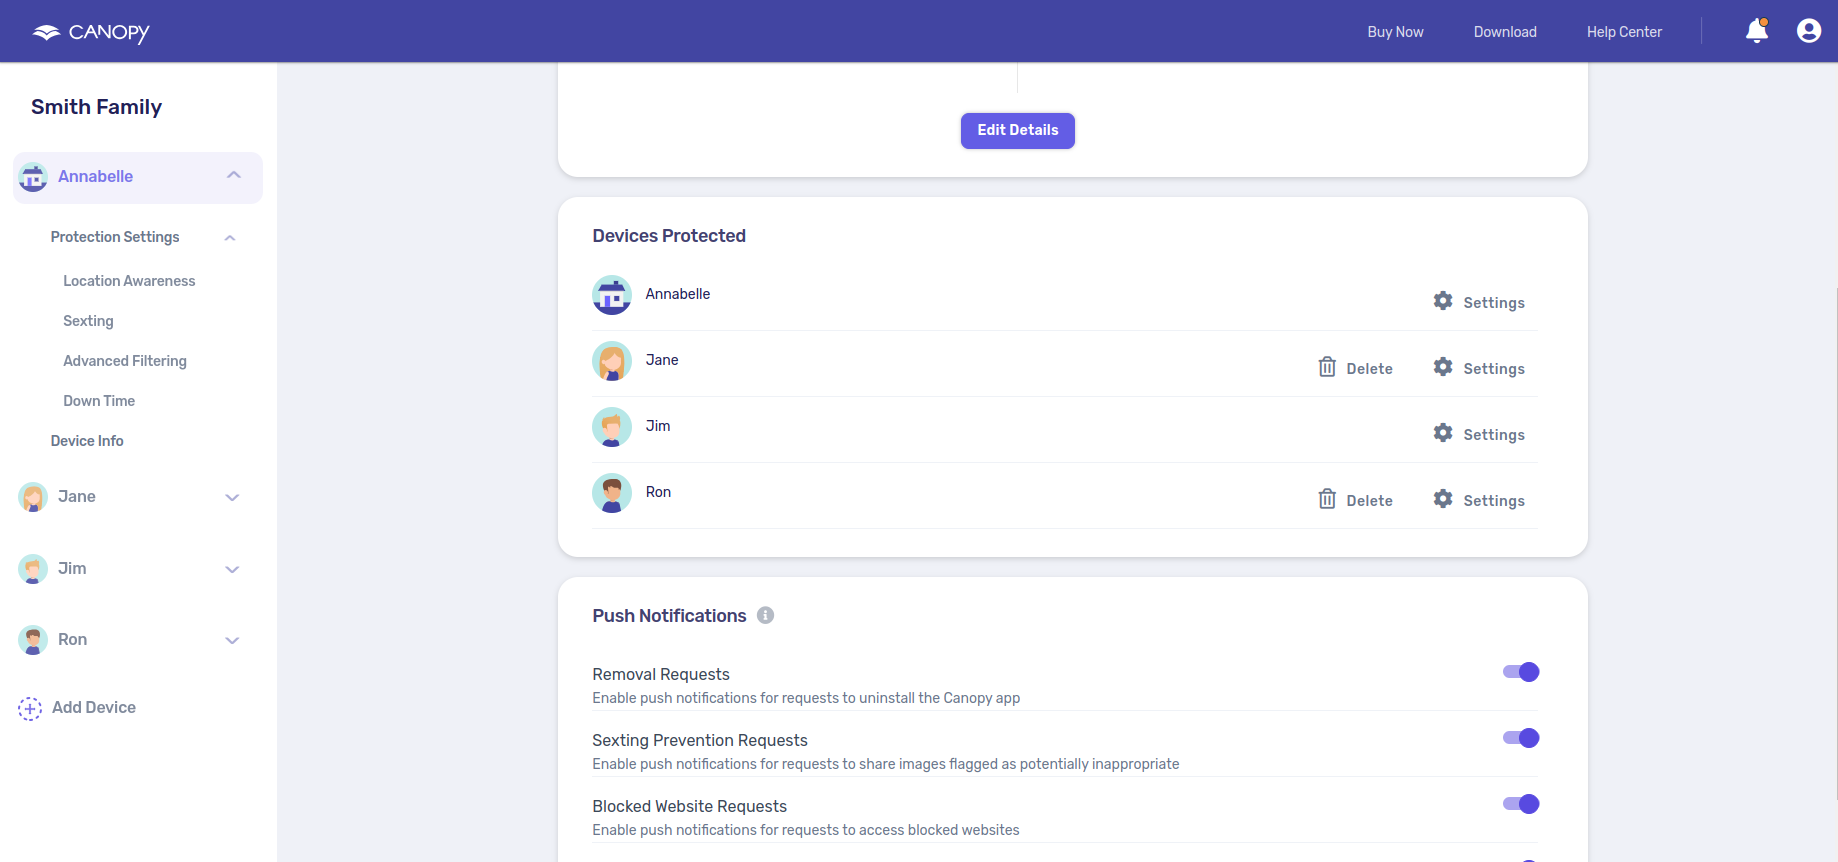Click the Removal Requests label

(661, 674)
